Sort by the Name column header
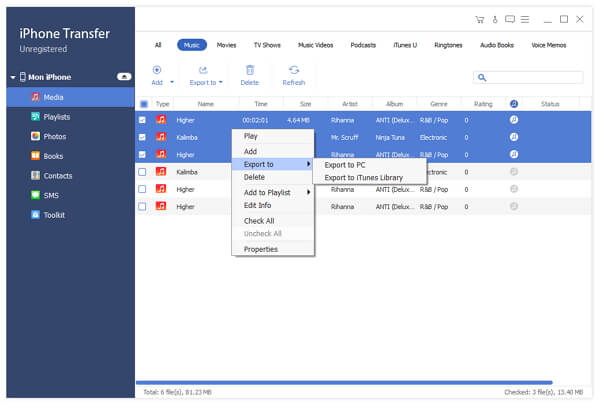 (x=206, y=104)
